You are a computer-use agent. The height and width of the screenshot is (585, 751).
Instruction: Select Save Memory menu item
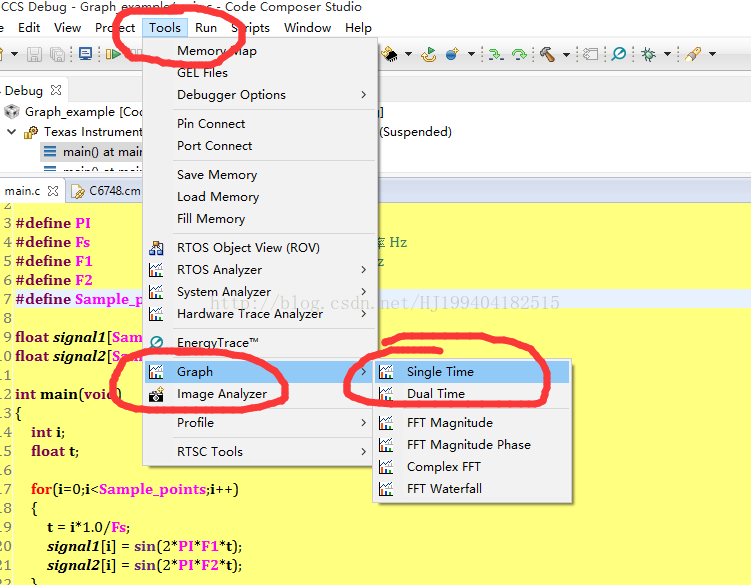click(260, 175)
